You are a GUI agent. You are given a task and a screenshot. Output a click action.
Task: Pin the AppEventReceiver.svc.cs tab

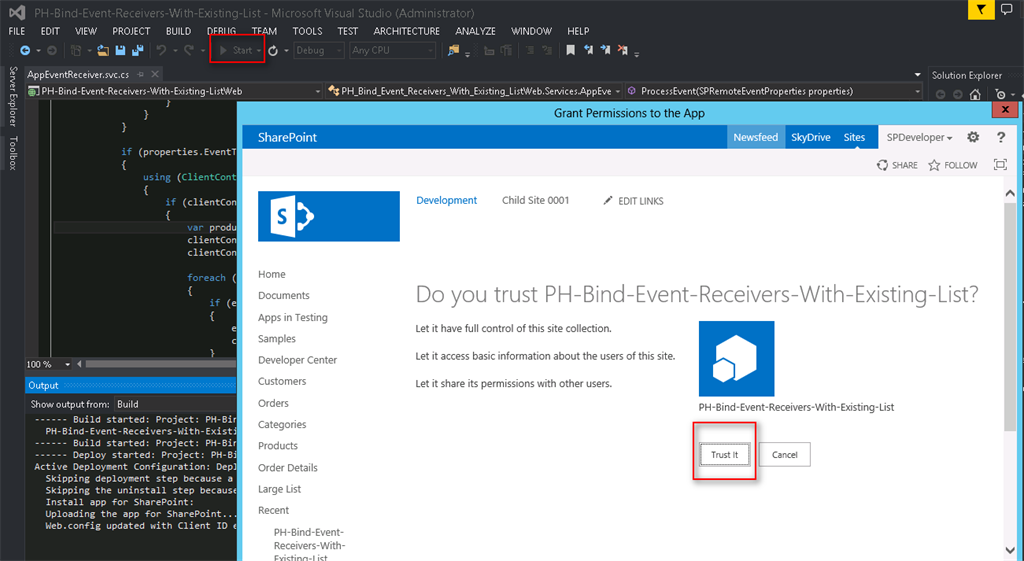pos(140,74)
